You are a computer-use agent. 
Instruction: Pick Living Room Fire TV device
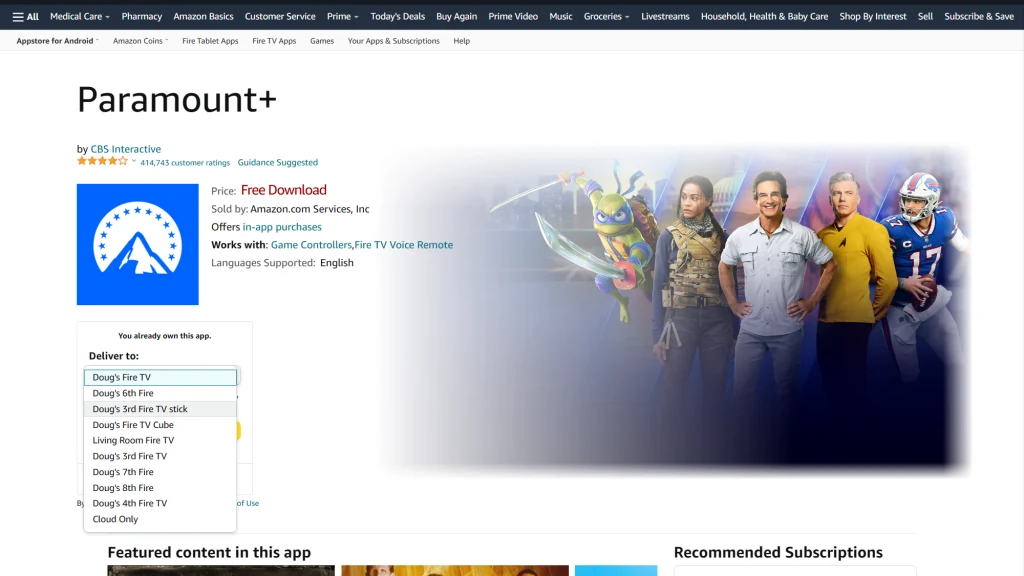click(133, 440)
